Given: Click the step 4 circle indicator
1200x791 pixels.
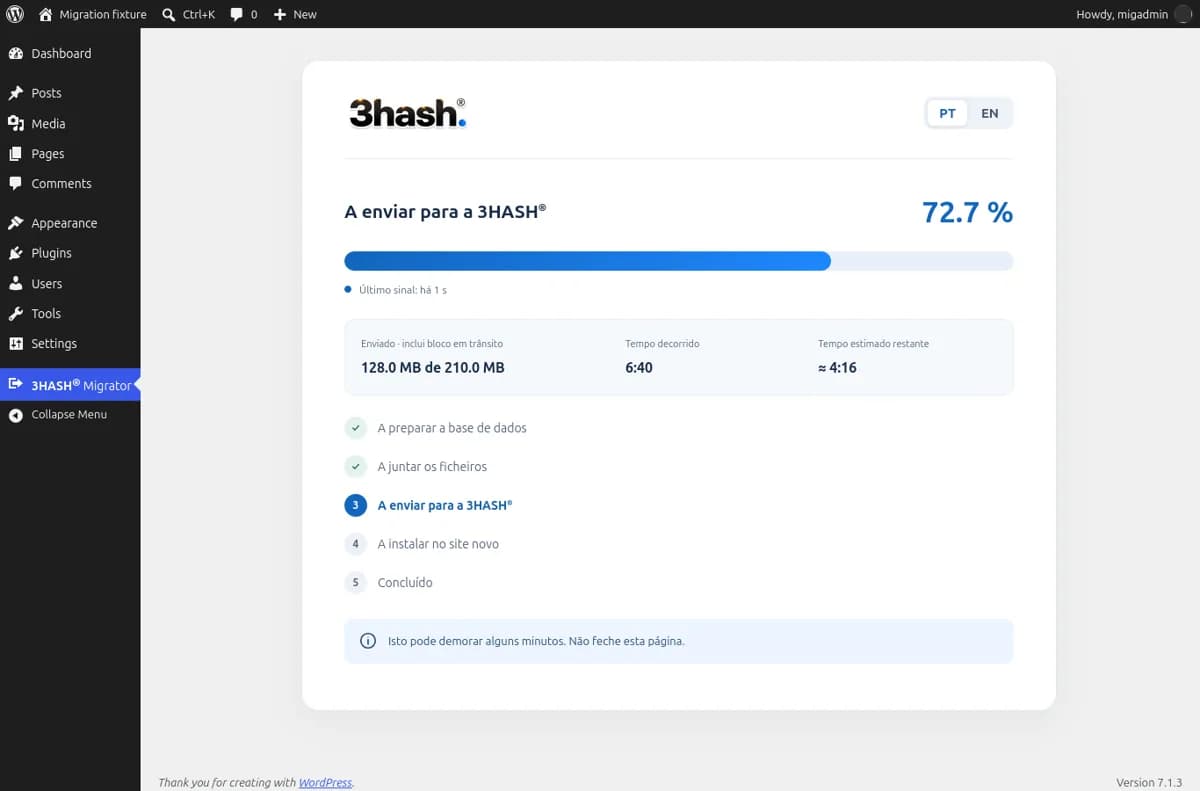Looking at the screenshot, I should click(x=356, y=544).
